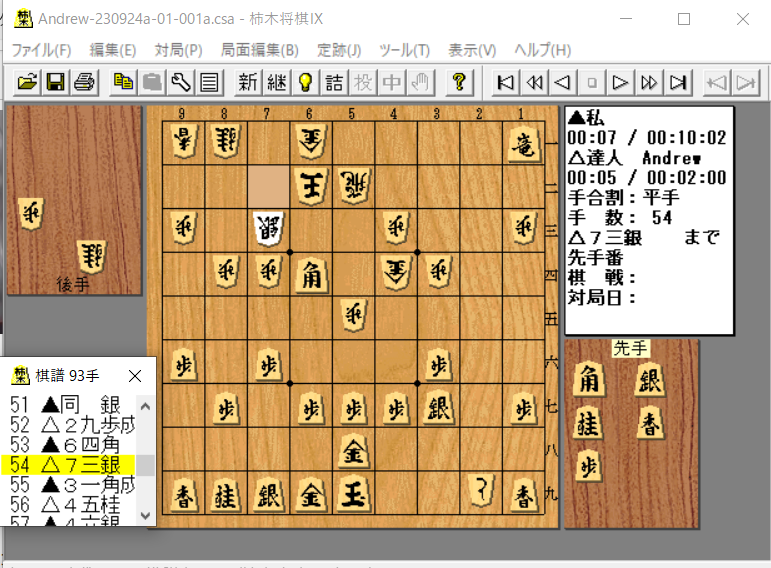The height and width of the screenshot is (568, 771).
Task: Continue the game with 継 button
Action: (x=276, y=82)
